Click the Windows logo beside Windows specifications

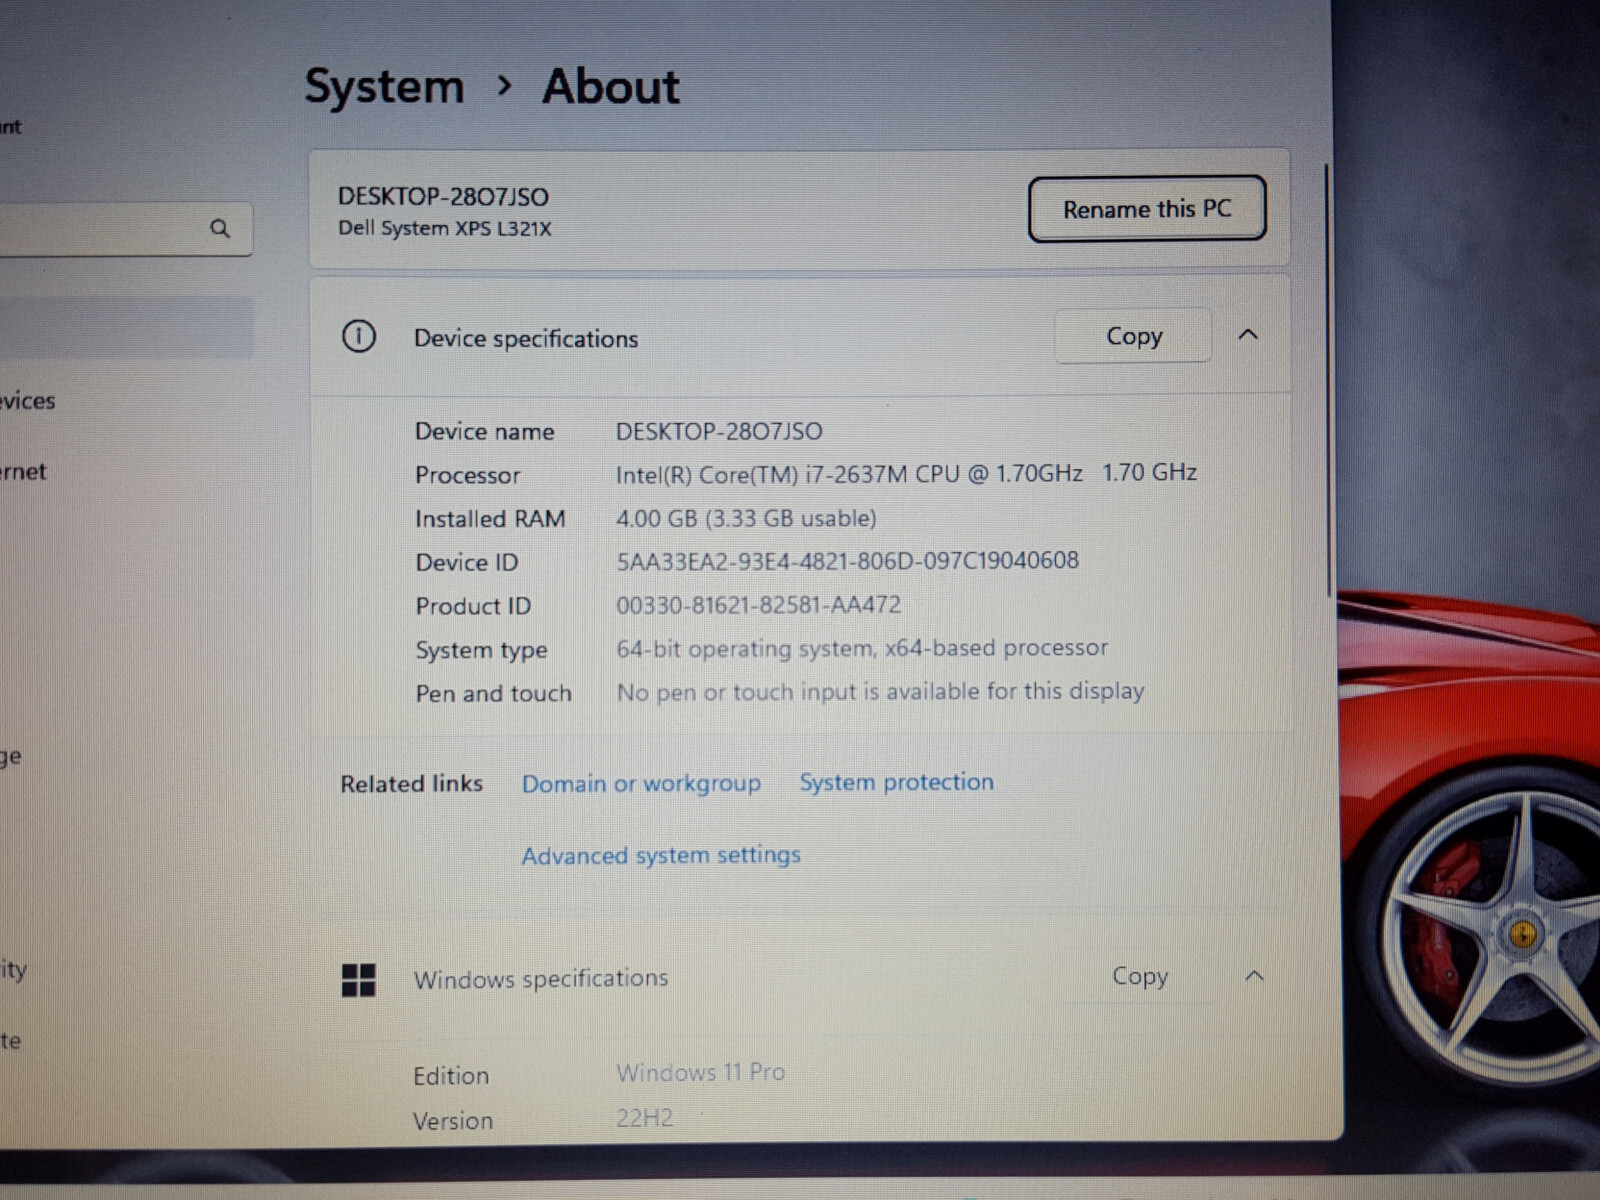(359, 980)
